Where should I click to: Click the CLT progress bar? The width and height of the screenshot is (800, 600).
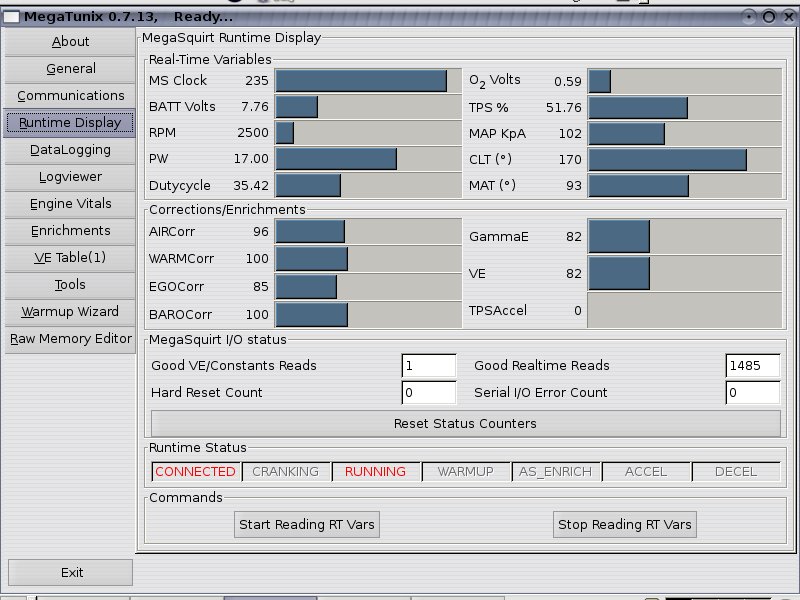[x=685, y=159]
